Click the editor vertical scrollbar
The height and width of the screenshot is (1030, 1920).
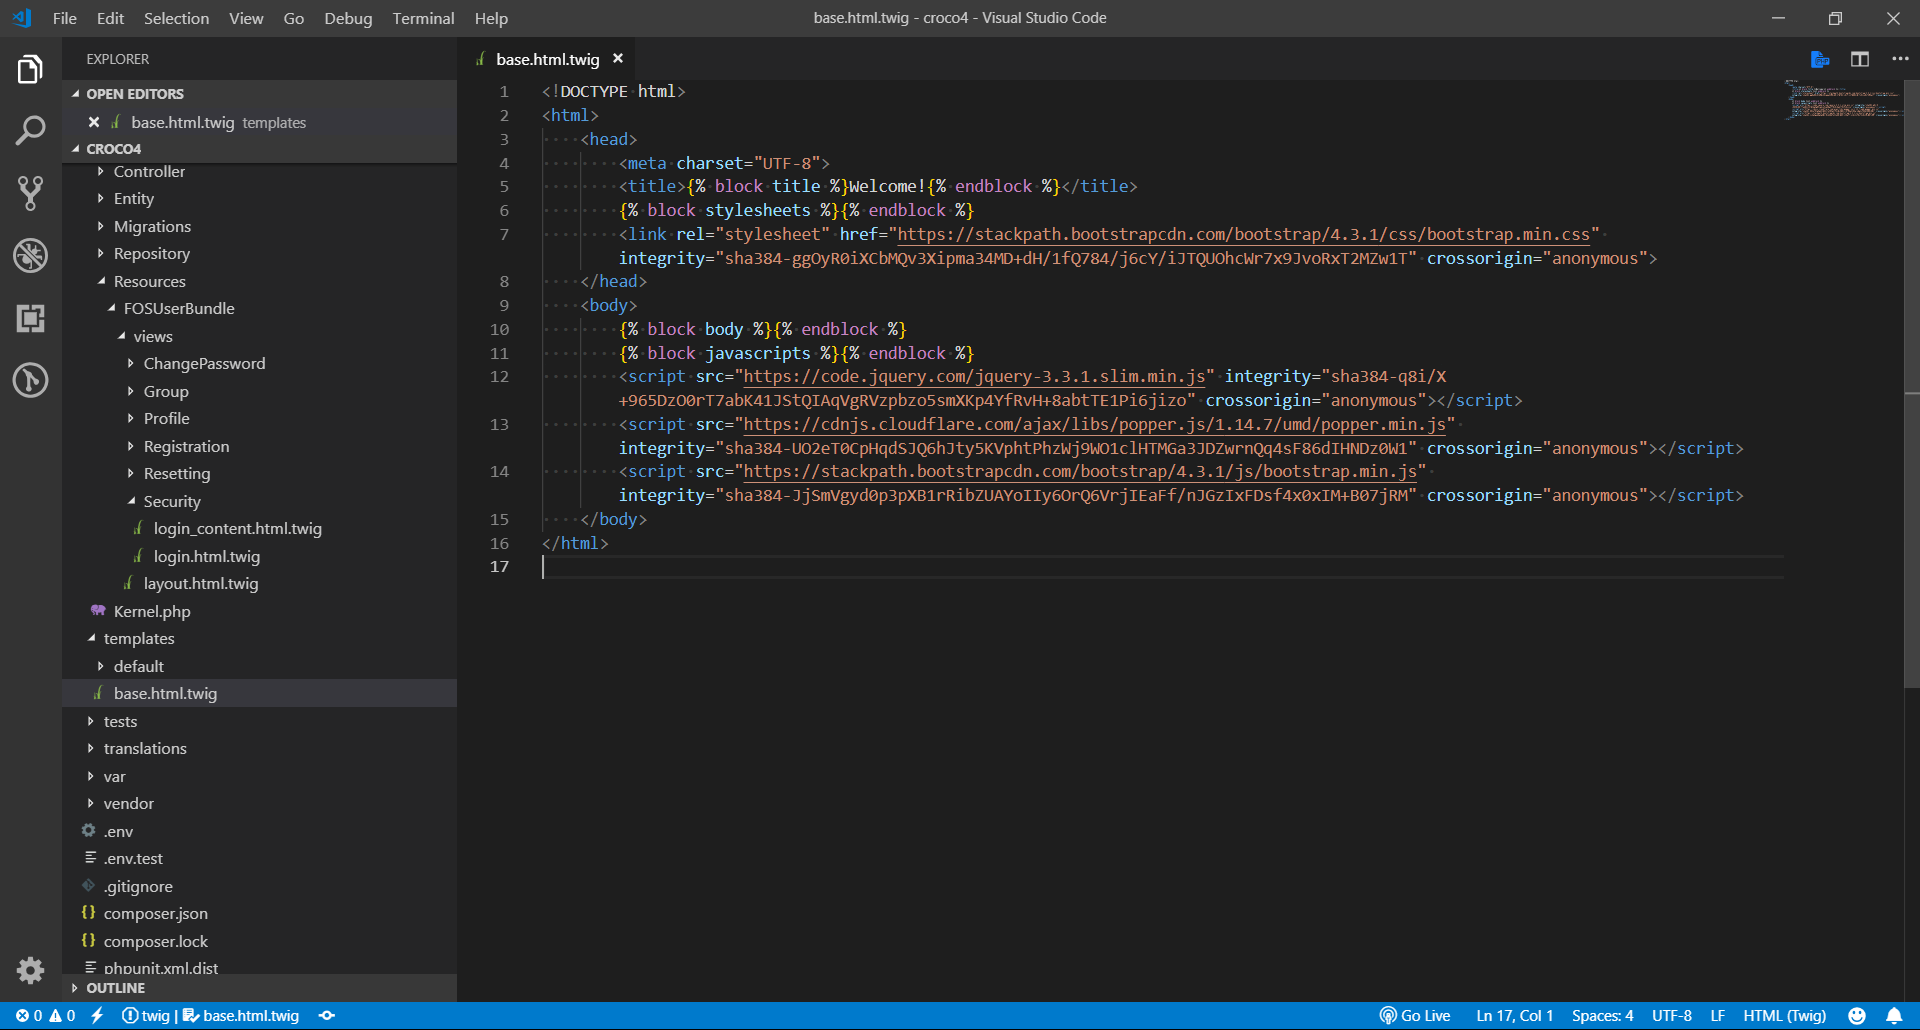click(1912, 385)
